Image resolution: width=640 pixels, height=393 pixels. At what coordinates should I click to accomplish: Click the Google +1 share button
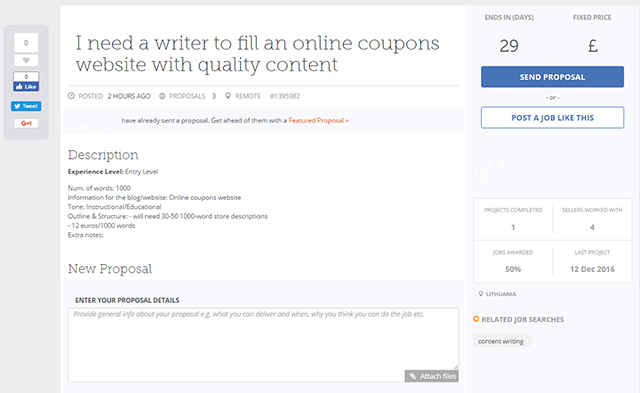coord(26,123)
